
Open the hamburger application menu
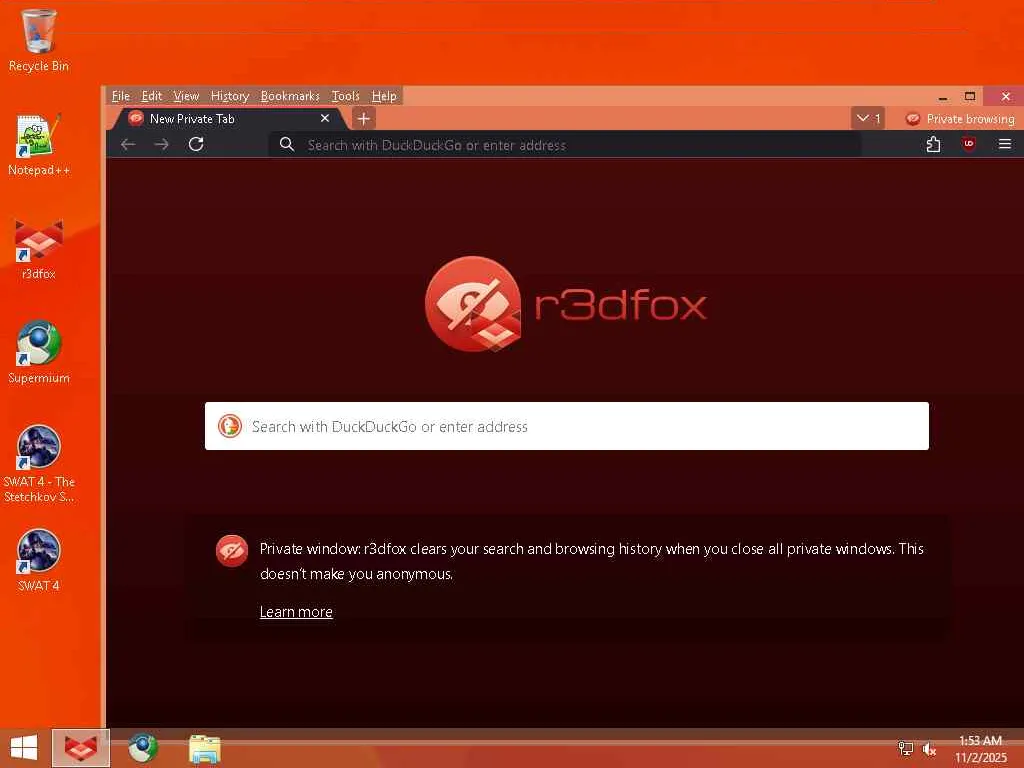click(x=1004, y=144)
